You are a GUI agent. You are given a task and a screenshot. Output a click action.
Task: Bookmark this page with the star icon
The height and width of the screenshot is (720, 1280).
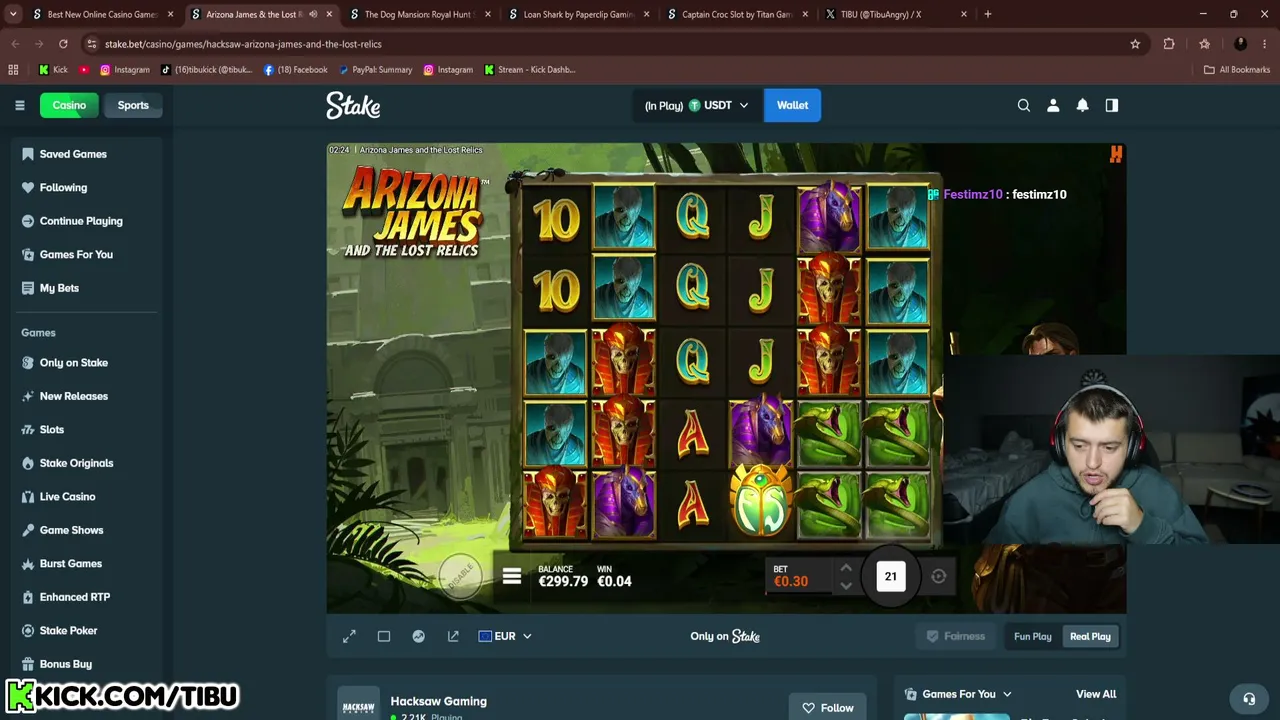pyautogui.click(x=1135, y=44)
